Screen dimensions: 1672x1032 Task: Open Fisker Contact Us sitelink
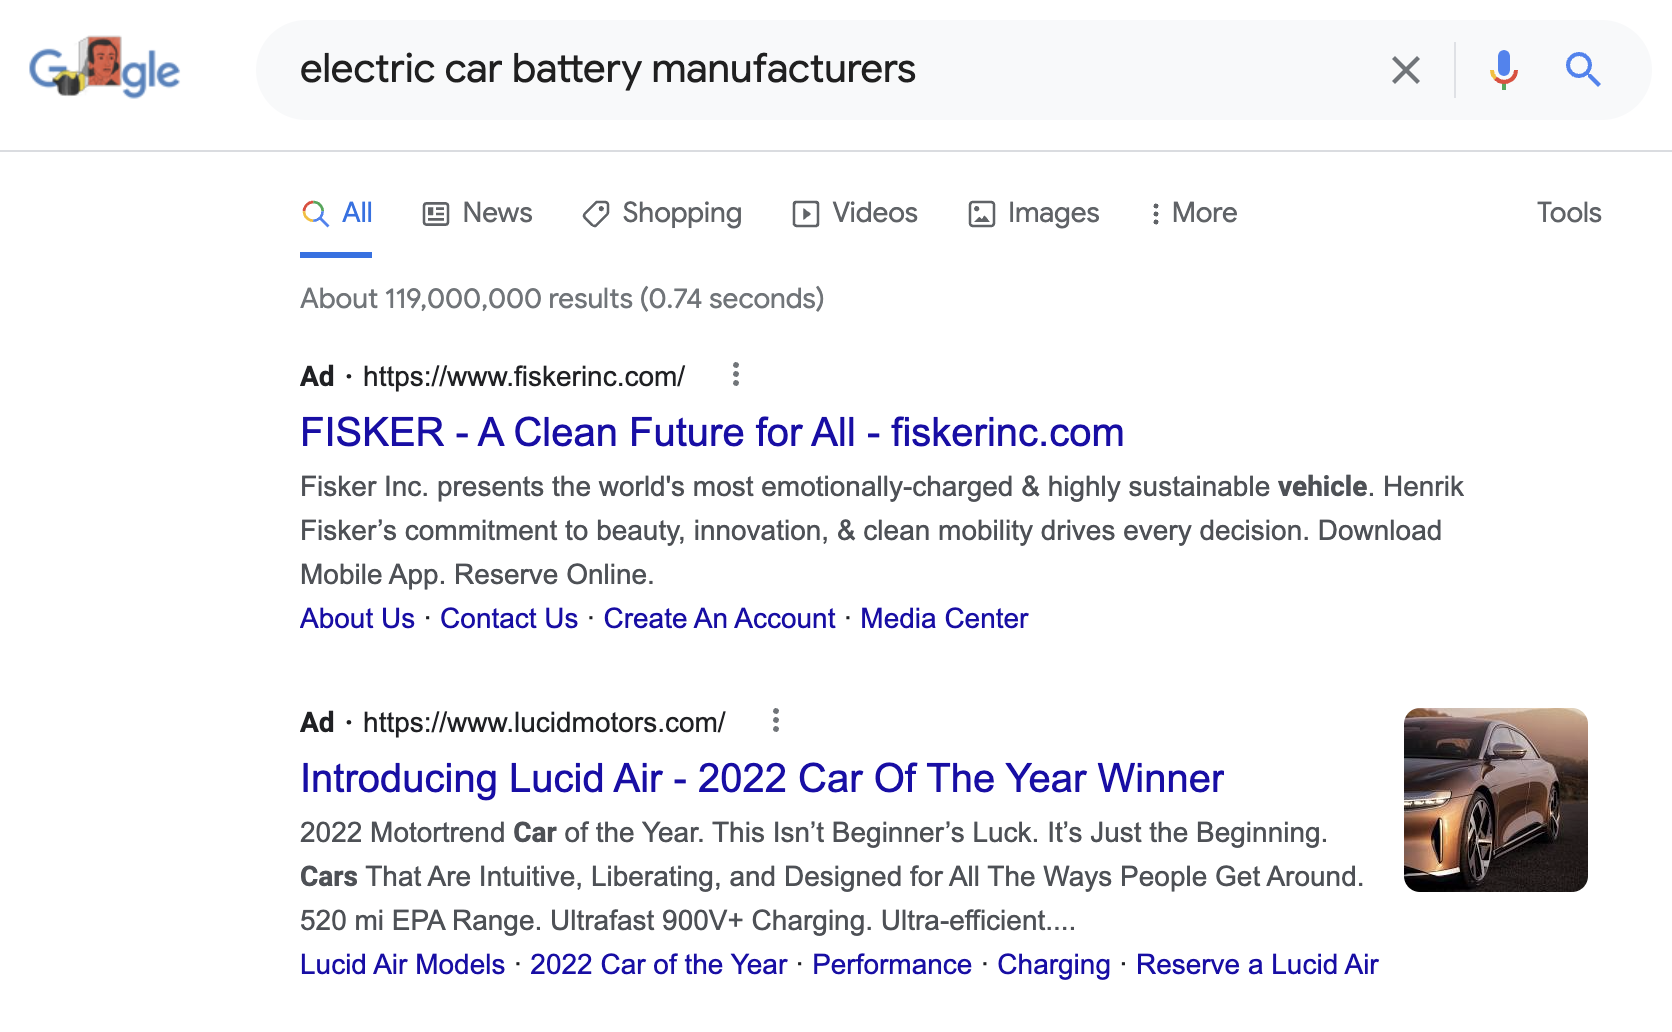[509, 619]
